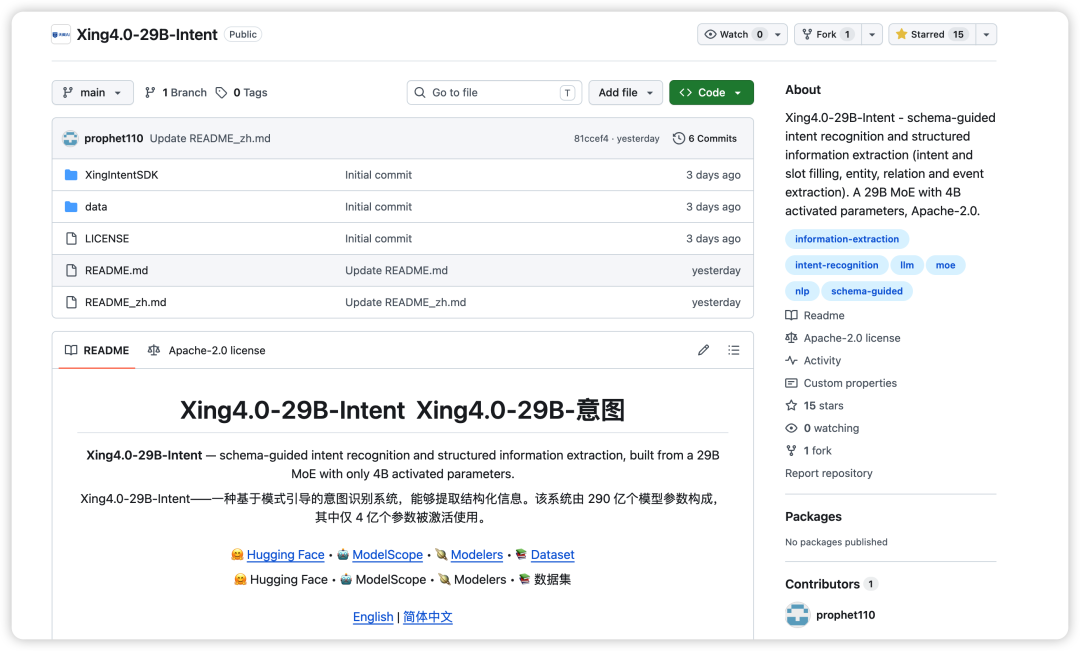Select the README tab
Viewport: 1080px width, 651px height.
96,350
